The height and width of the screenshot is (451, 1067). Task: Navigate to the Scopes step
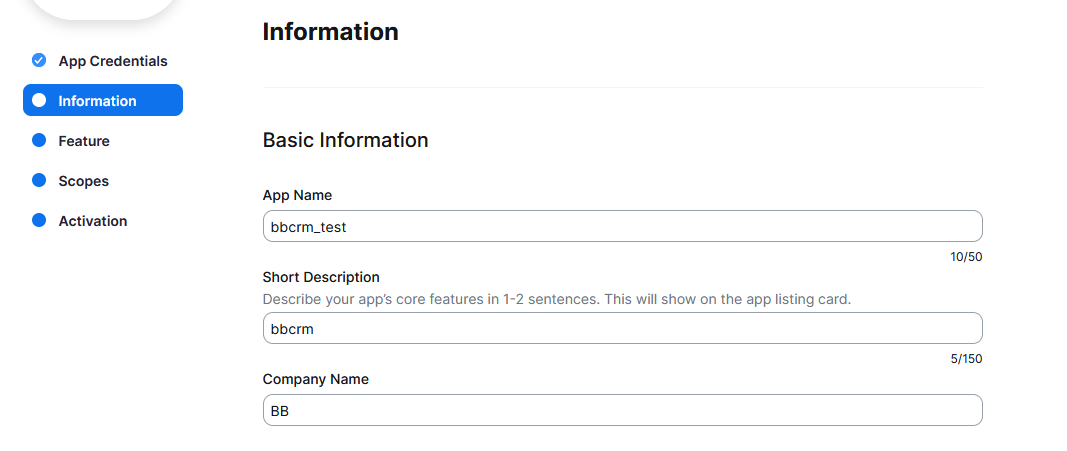(84, 181)
